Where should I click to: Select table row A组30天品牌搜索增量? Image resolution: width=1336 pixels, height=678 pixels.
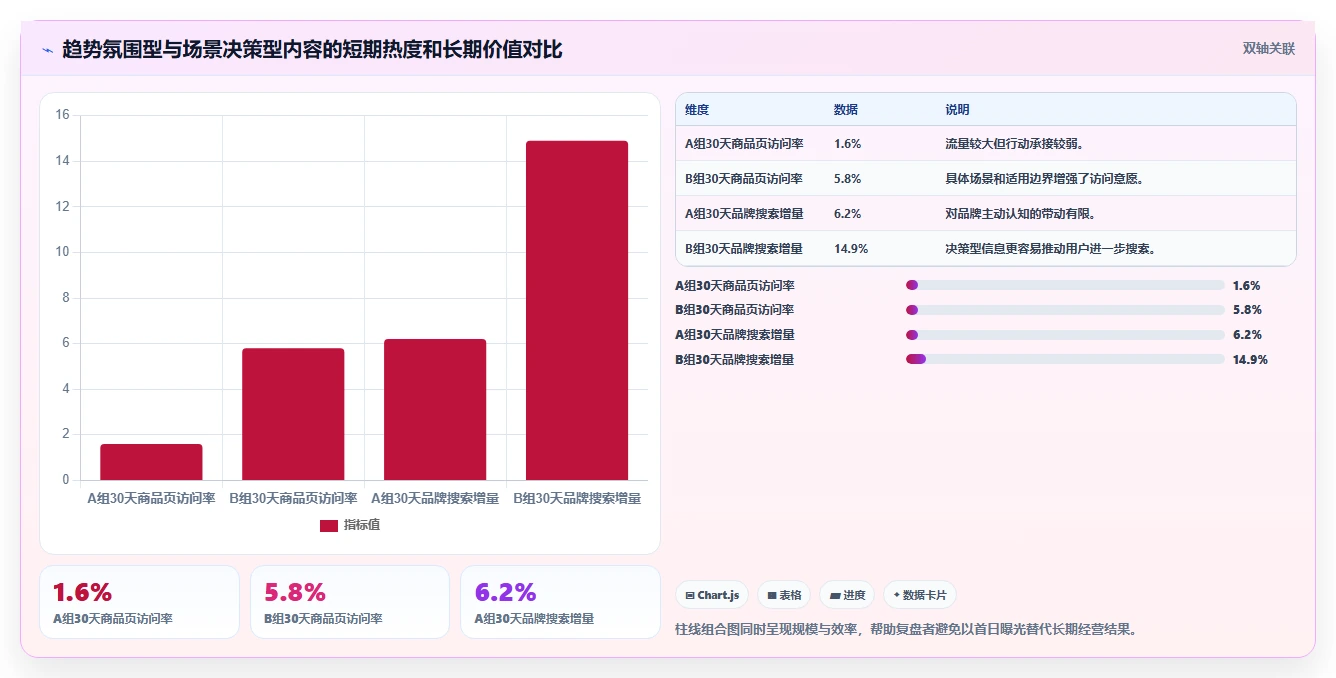click(986, 214)
